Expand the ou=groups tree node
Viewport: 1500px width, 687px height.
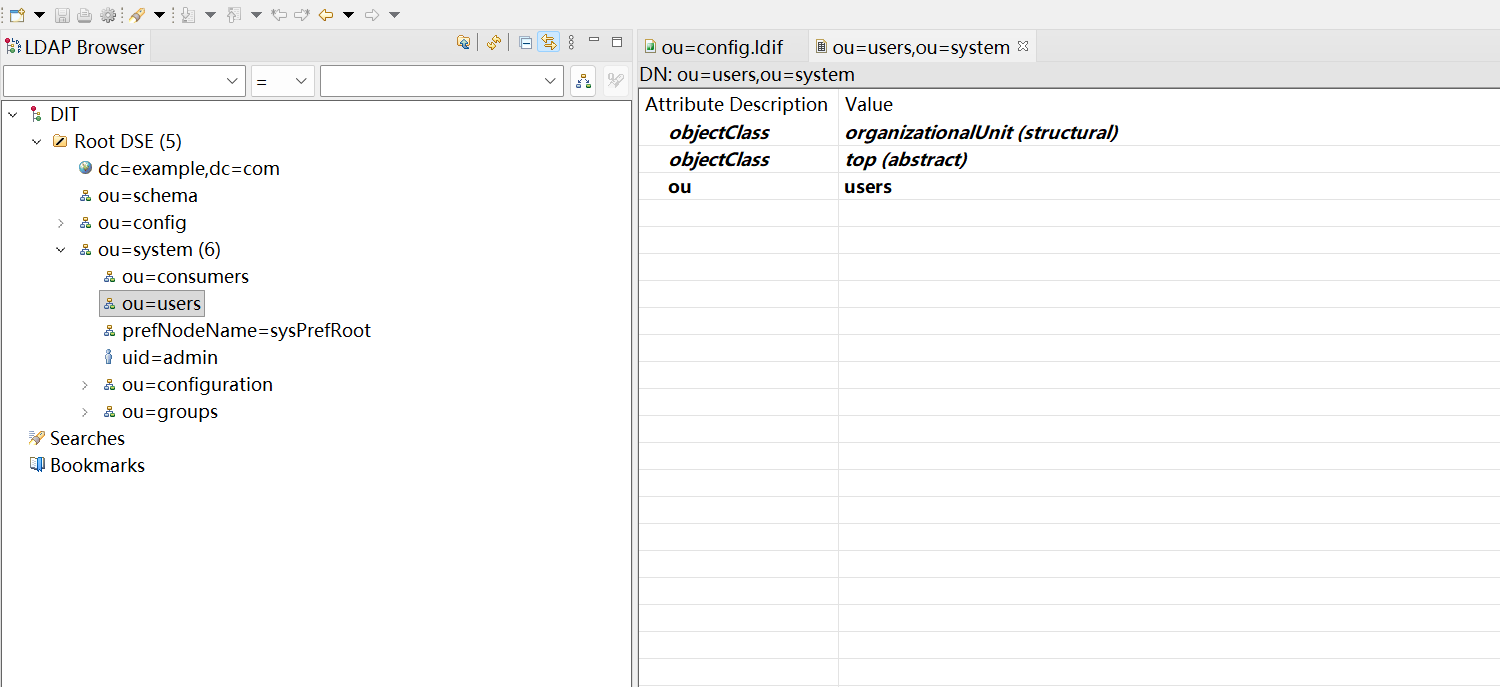click(x=85, y=412)
